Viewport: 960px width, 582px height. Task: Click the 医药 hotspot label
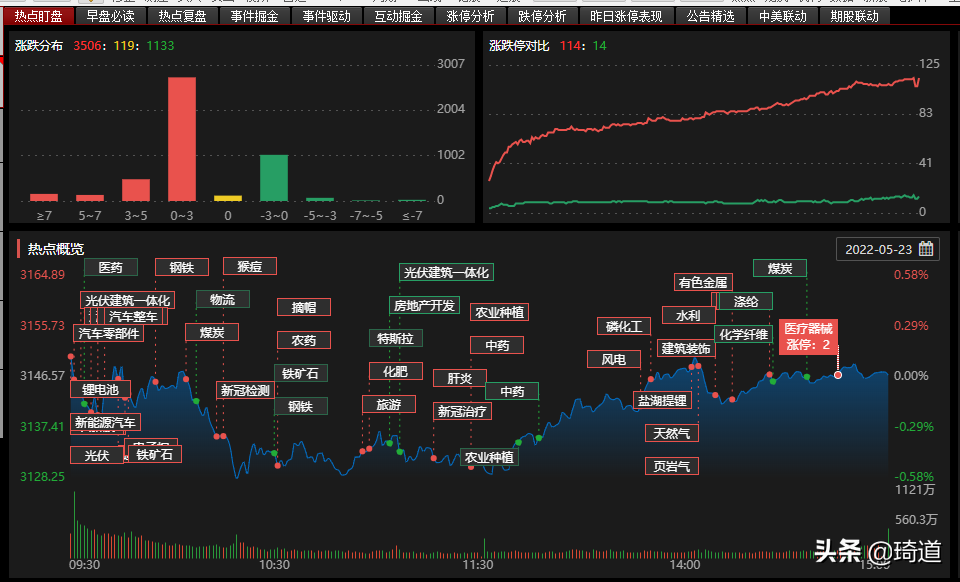(x=111, y=267)
